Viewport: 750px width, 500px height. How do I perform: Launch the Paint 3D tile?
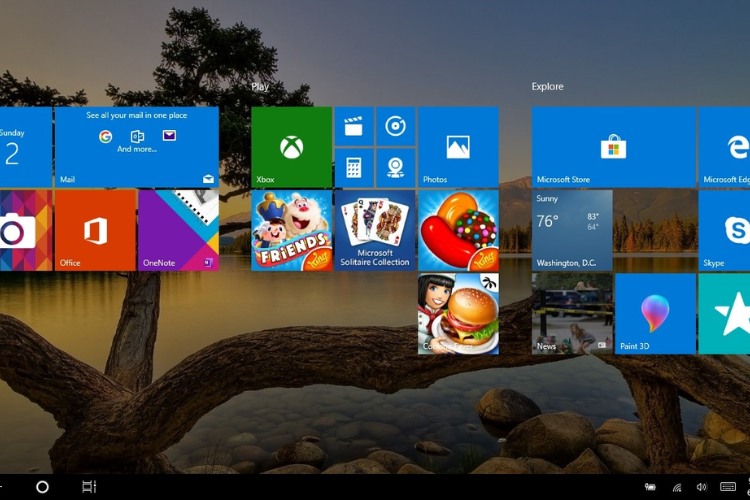click(x=655, y=313)
